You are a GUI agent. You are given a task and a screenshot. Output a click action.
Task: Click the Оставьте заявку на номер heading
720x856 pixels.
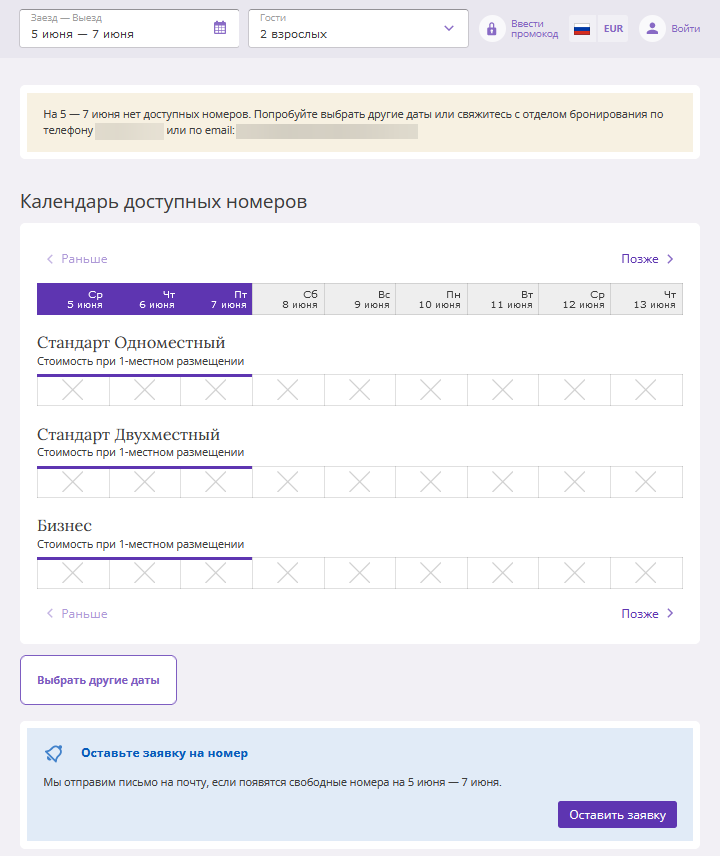[x=164, y=753]
